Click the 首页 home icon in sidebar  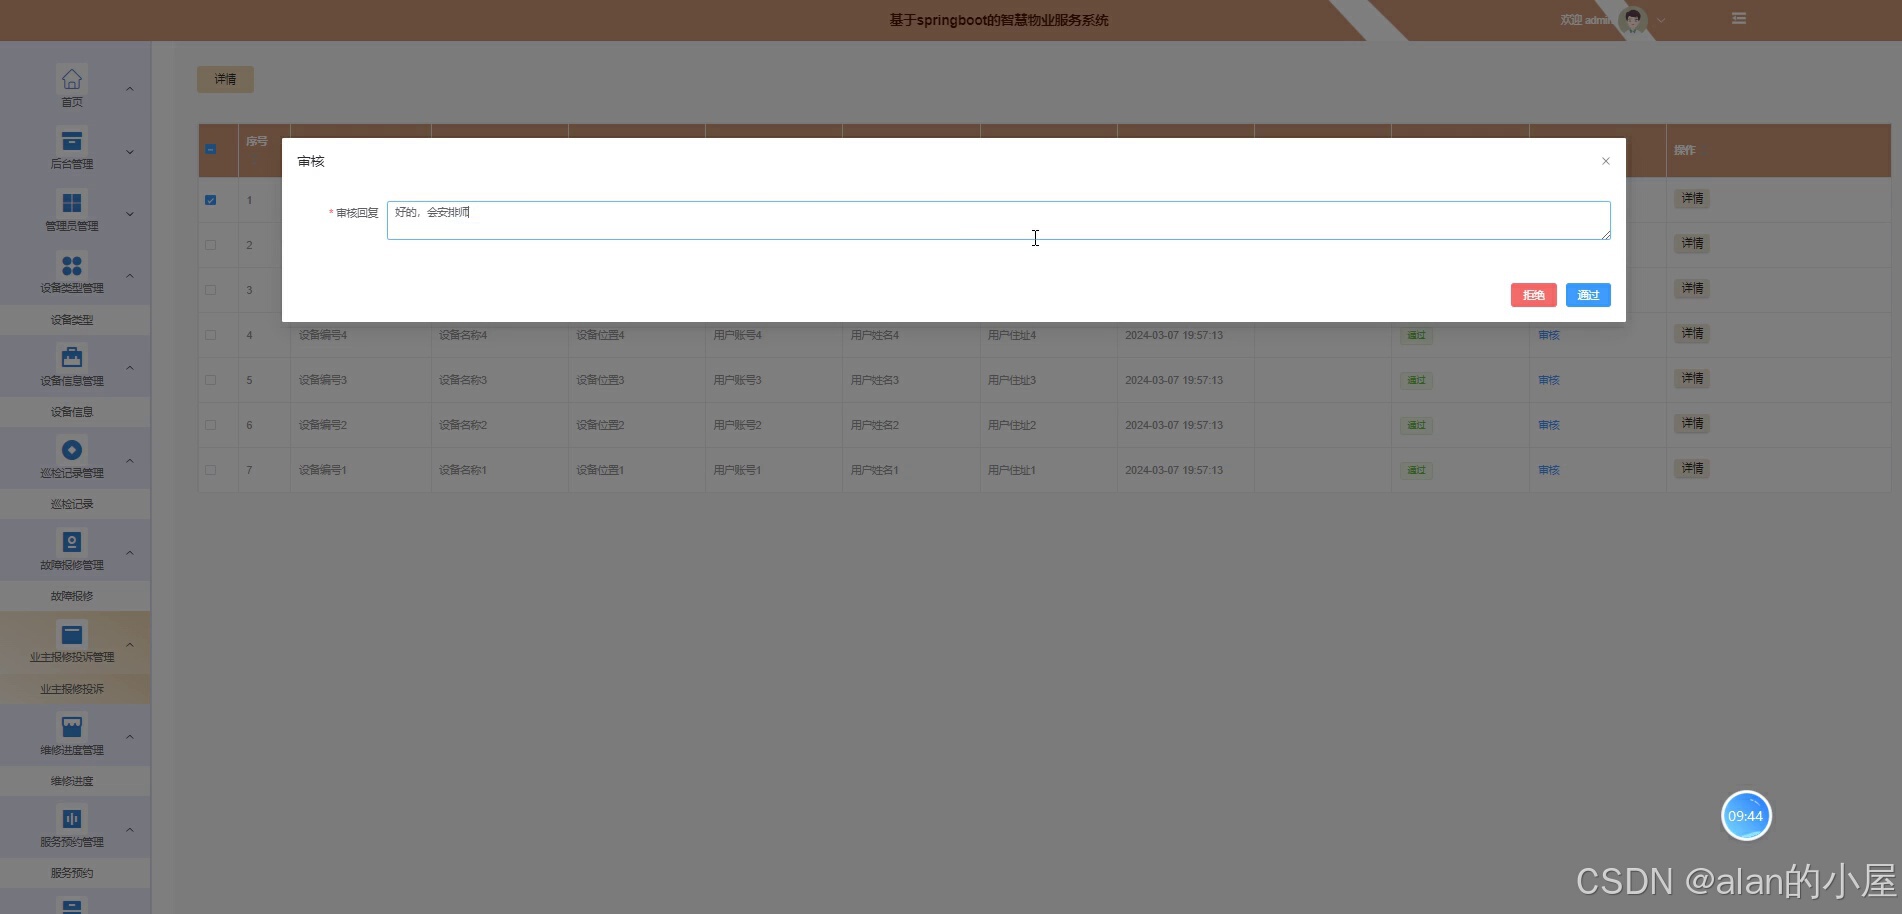[x=72, y=79]
